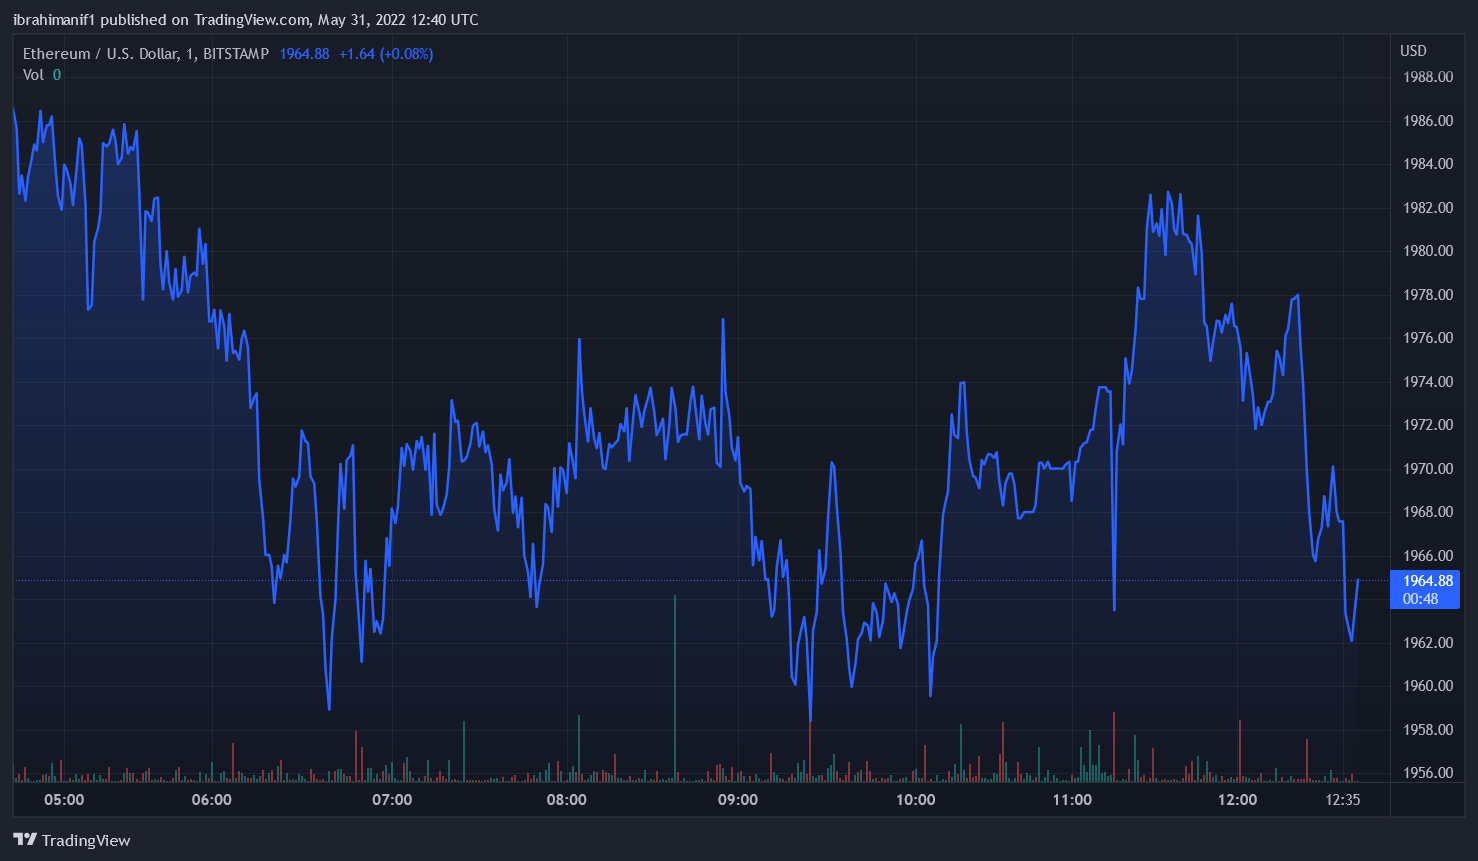Select the Ethereum / U.S. Dollar symbol title
Viewport: 1478px width, 861px height.
(145, 54)
